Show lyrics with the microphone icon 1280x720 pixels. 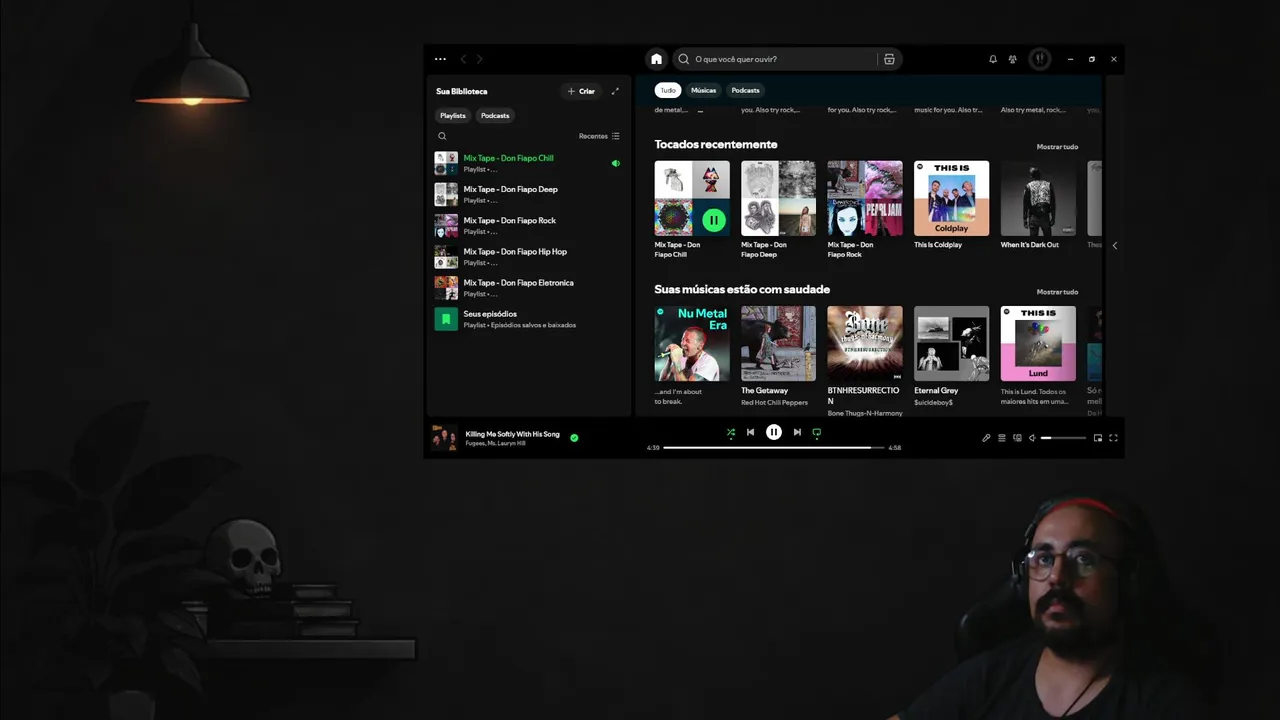(986, 438)
